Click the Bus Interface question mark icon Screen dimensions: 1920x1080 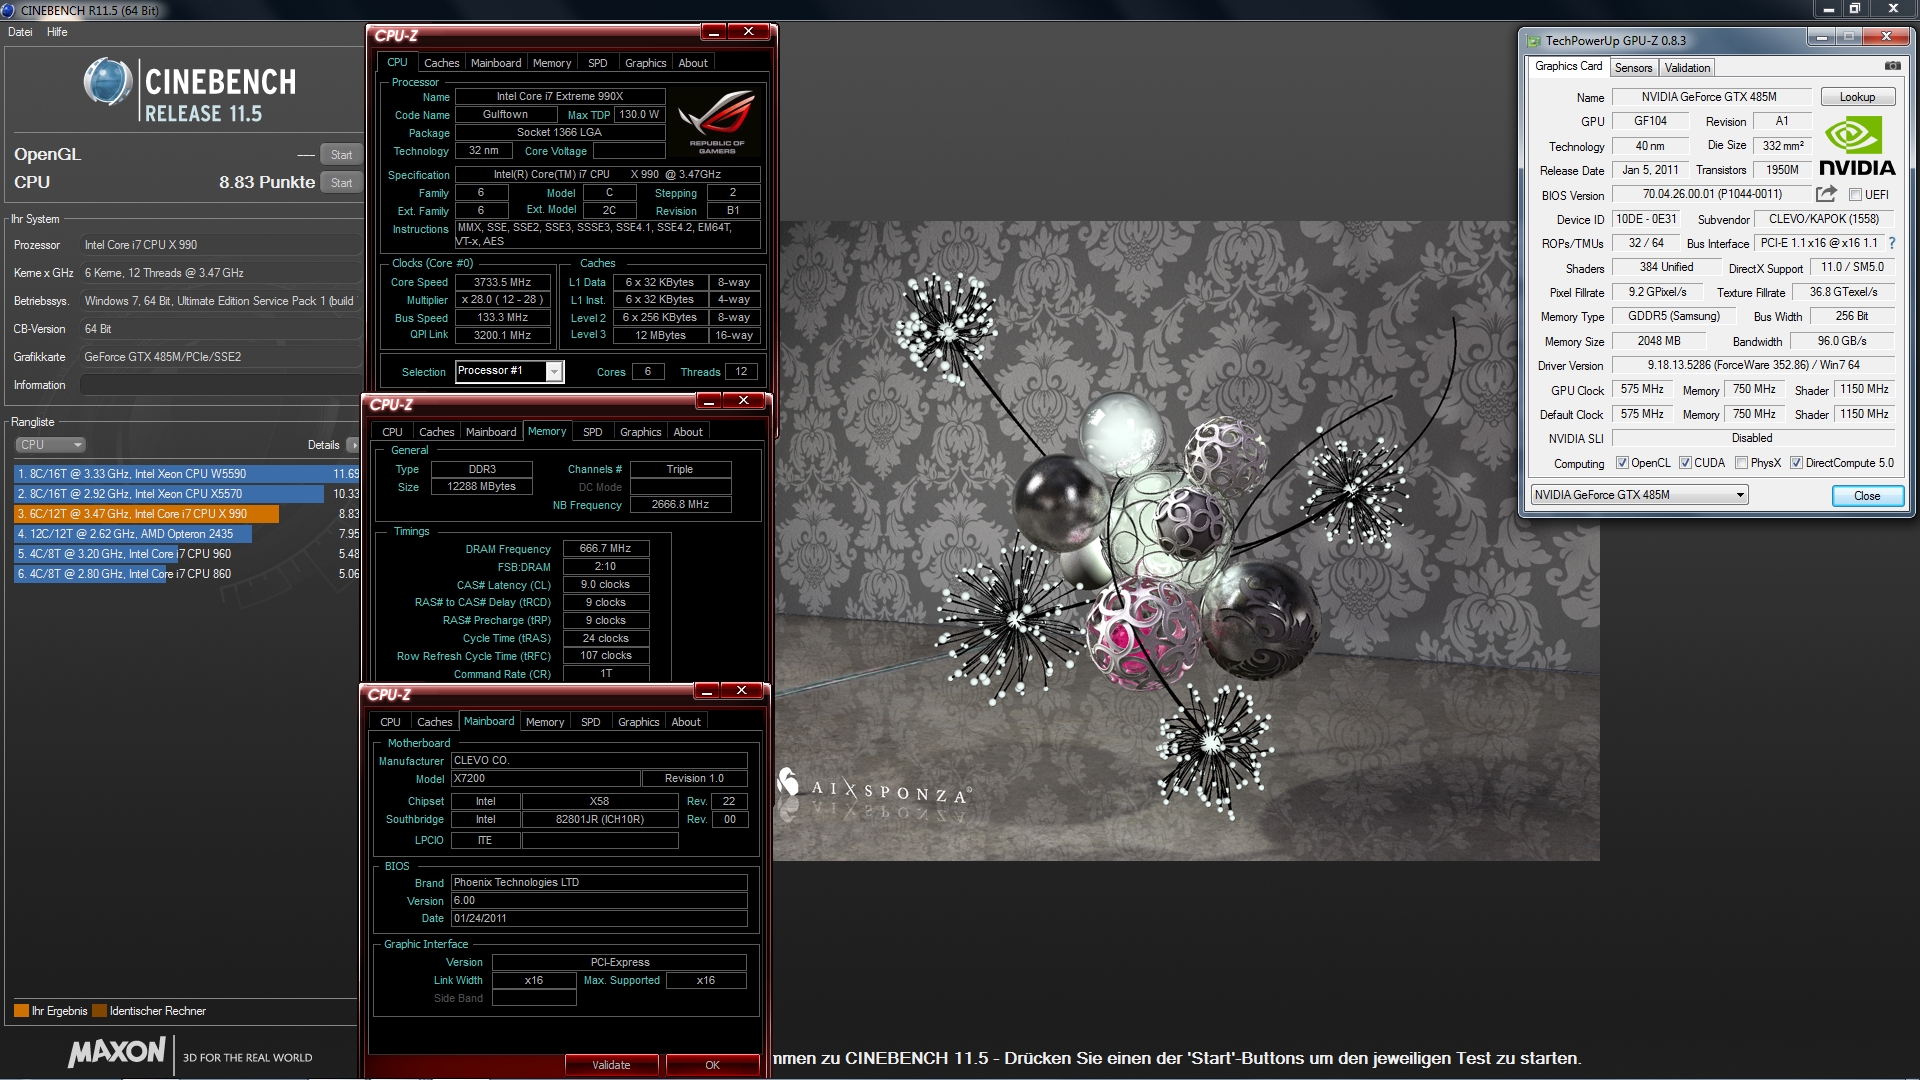pos(1892,243)
